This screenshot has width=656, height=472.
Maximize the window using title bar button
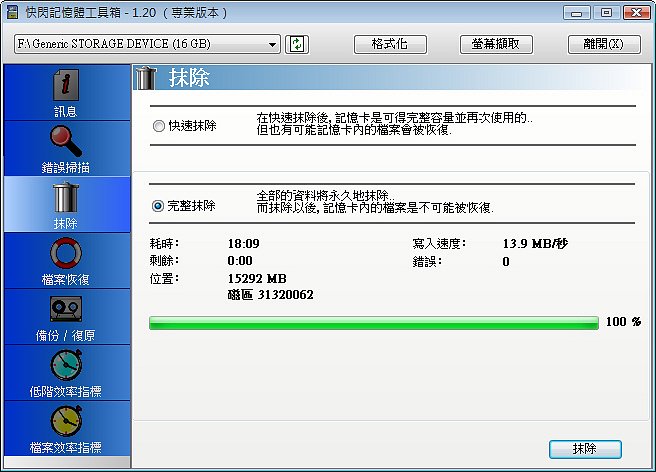pyautogui.click(x=606, y=13)
